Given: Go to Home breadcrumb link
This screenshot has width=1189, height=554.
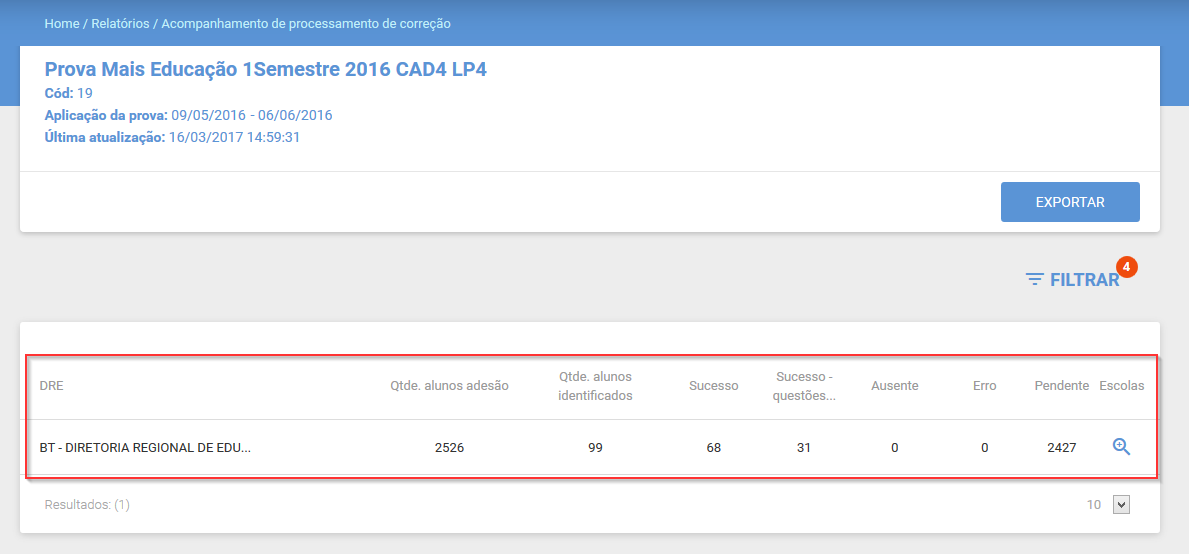Looking at the screenshot, I should [x=62, y=23].
